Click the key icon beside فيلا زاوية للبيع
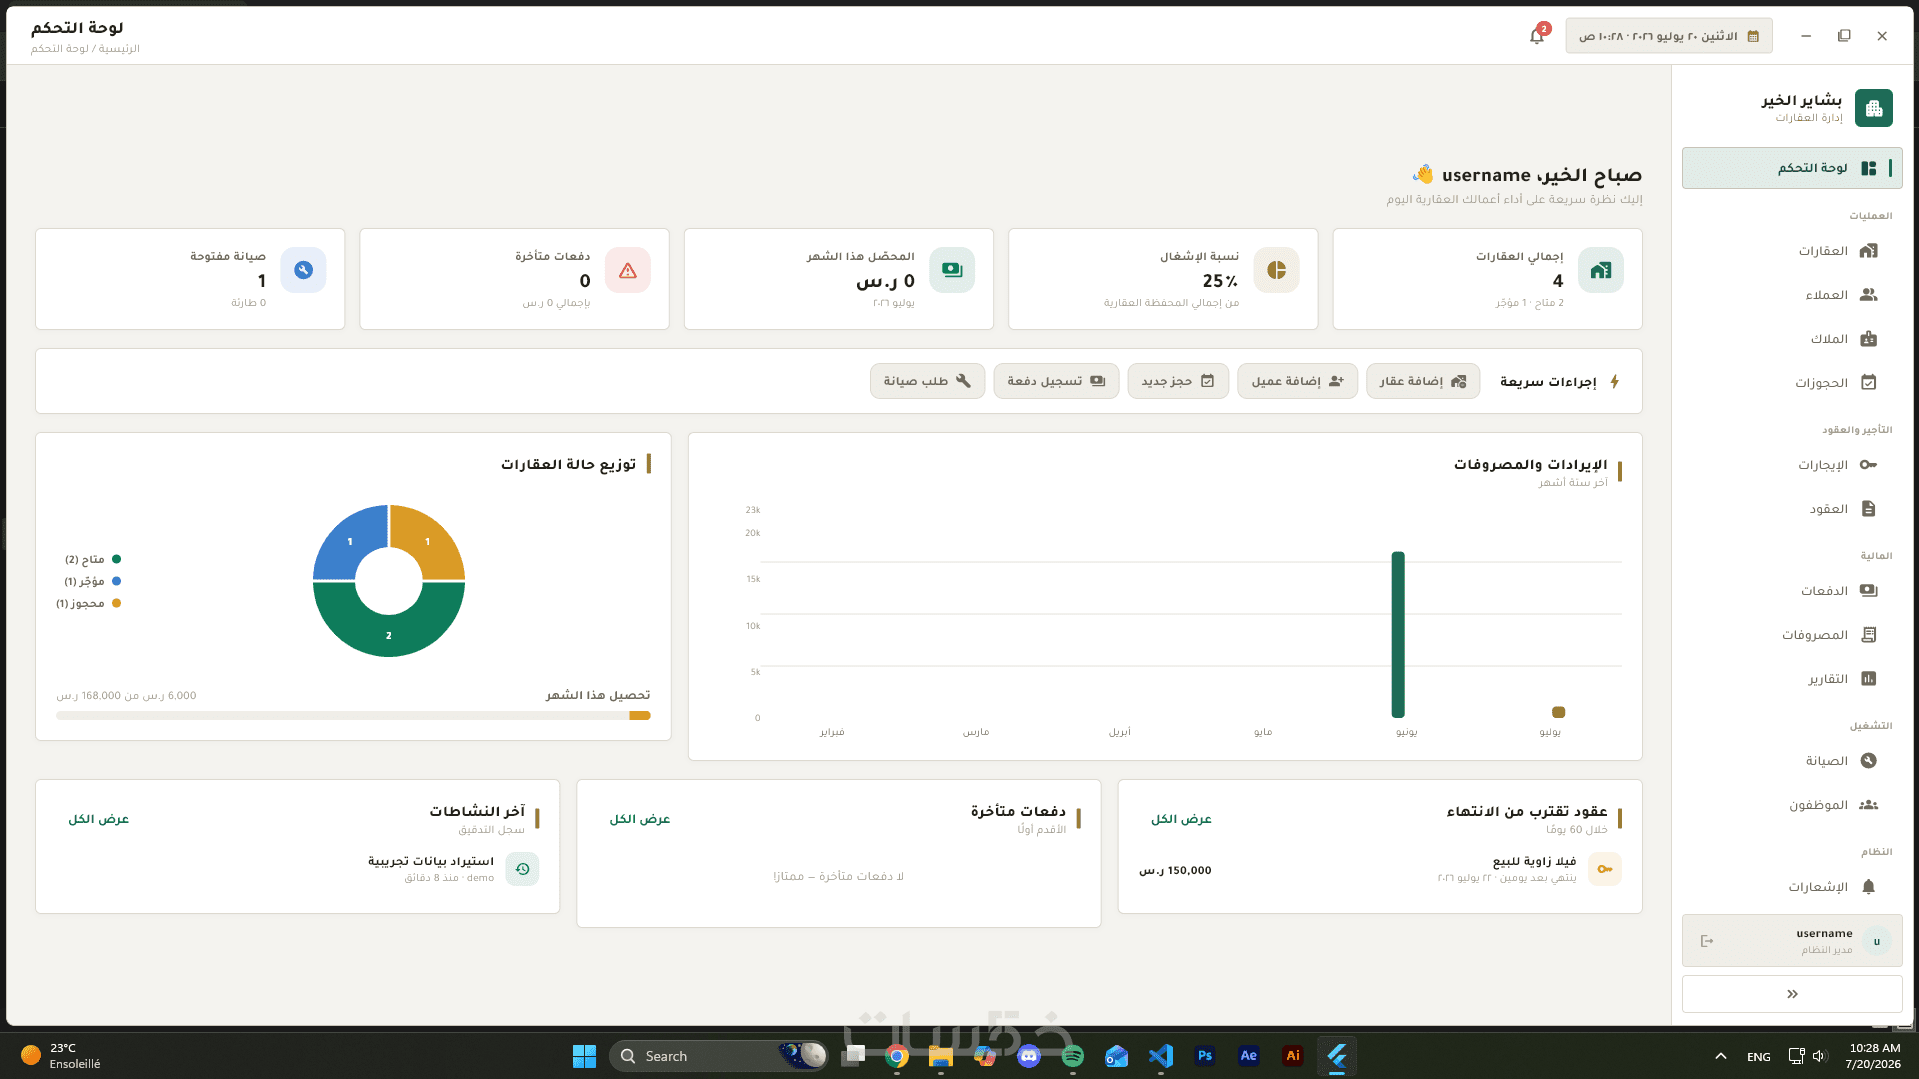This screenshot has width=1919, height=1079. [1605, 869]
